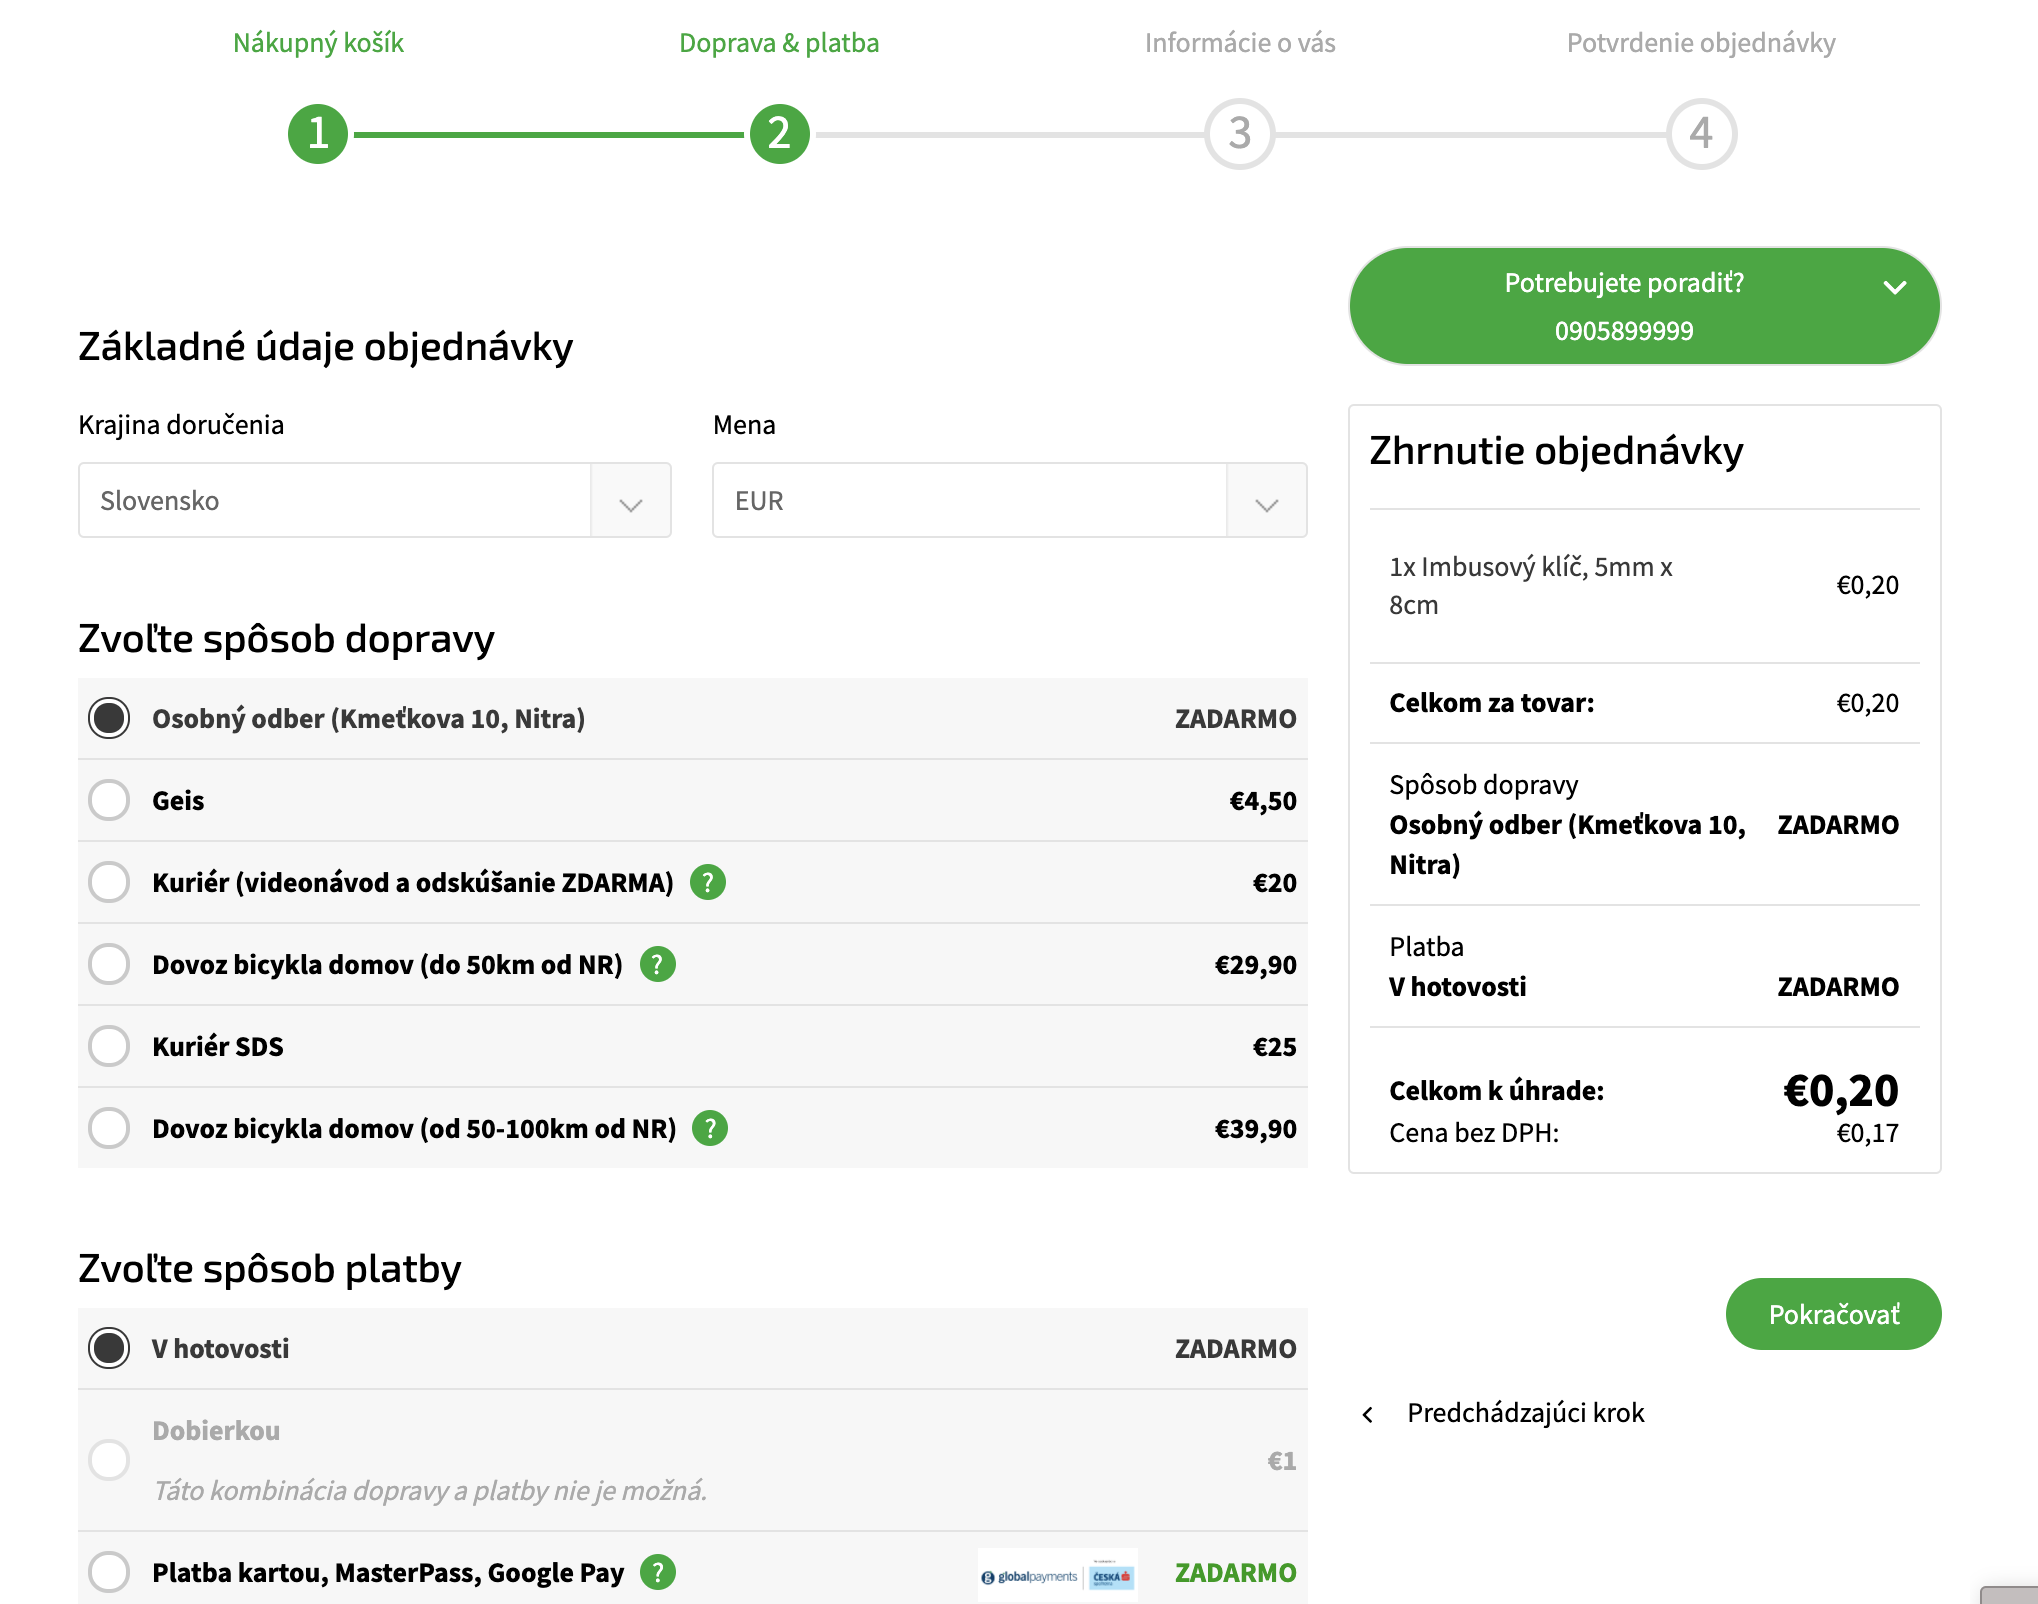Open help icon beside Platba kartou
Screen dimensions: 2038x1604
click(658, 1572)
